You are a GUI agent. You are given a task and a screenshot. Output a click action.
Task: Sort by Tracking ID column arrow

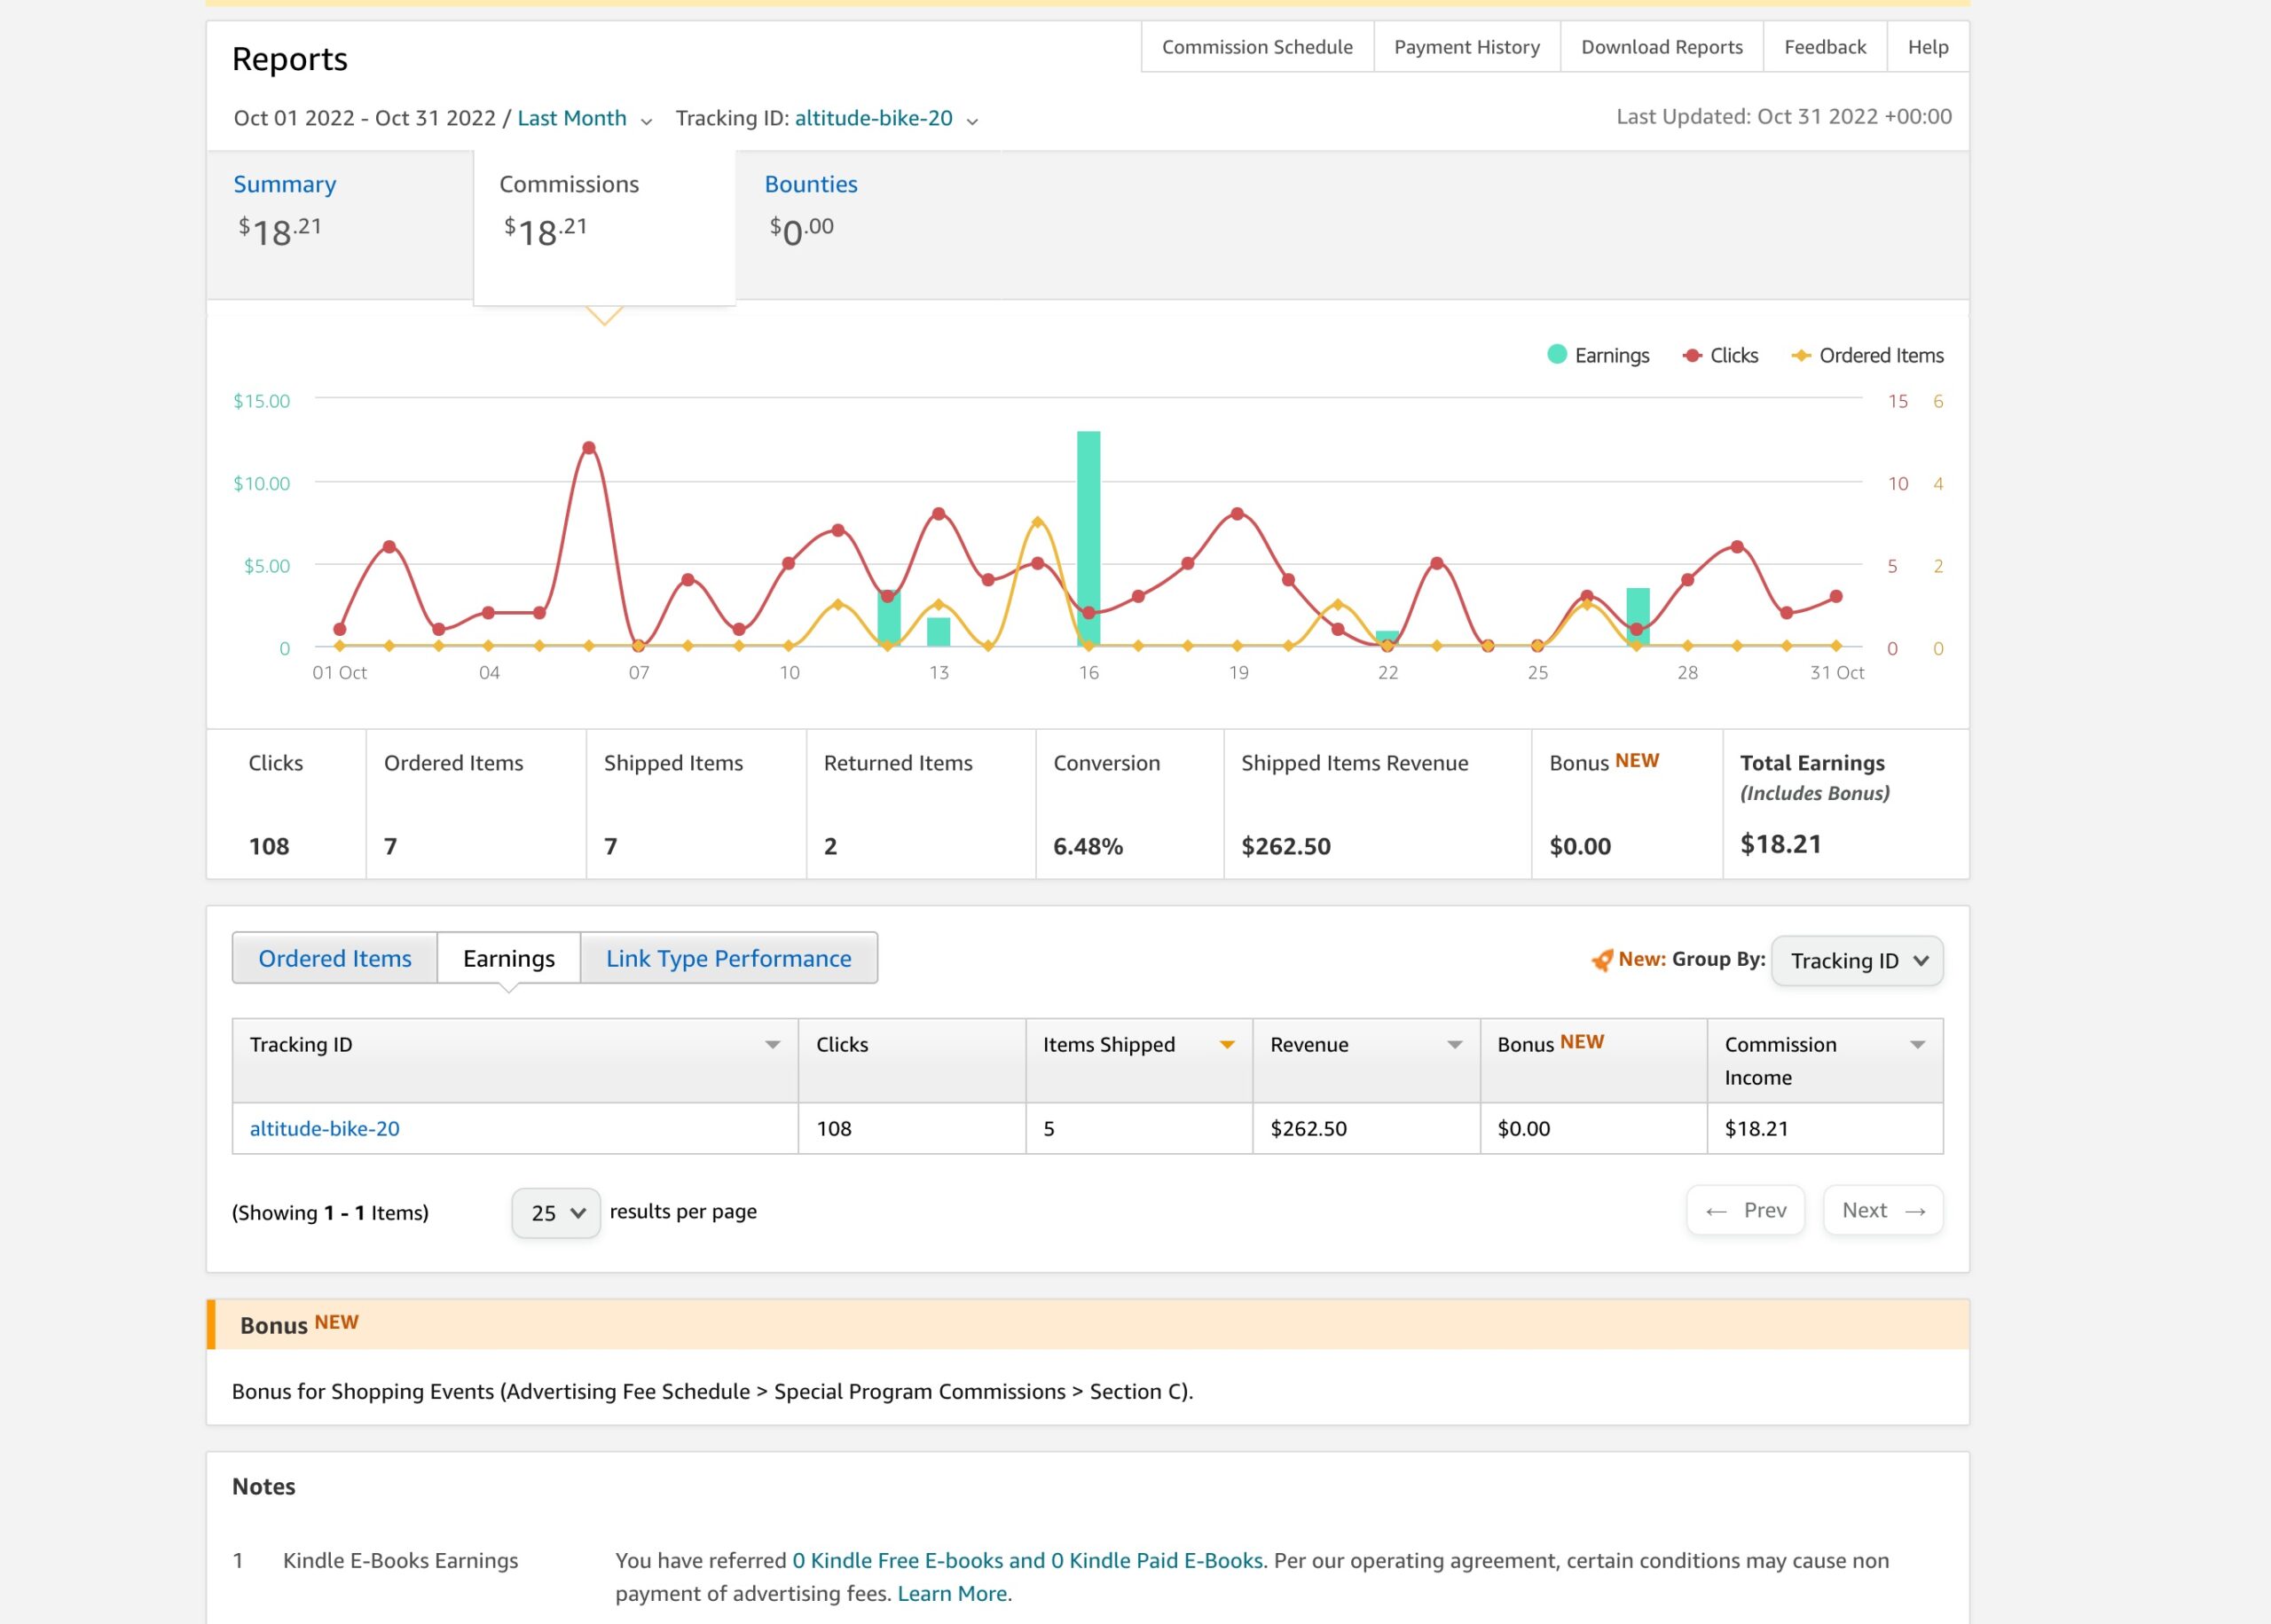point(773,1045)
